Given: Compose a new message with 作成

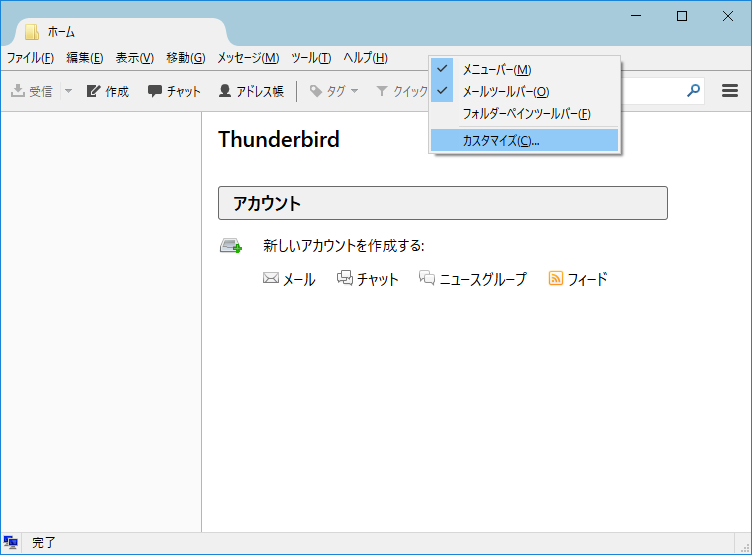Looking at the screenshot, I should click(108, 91).
